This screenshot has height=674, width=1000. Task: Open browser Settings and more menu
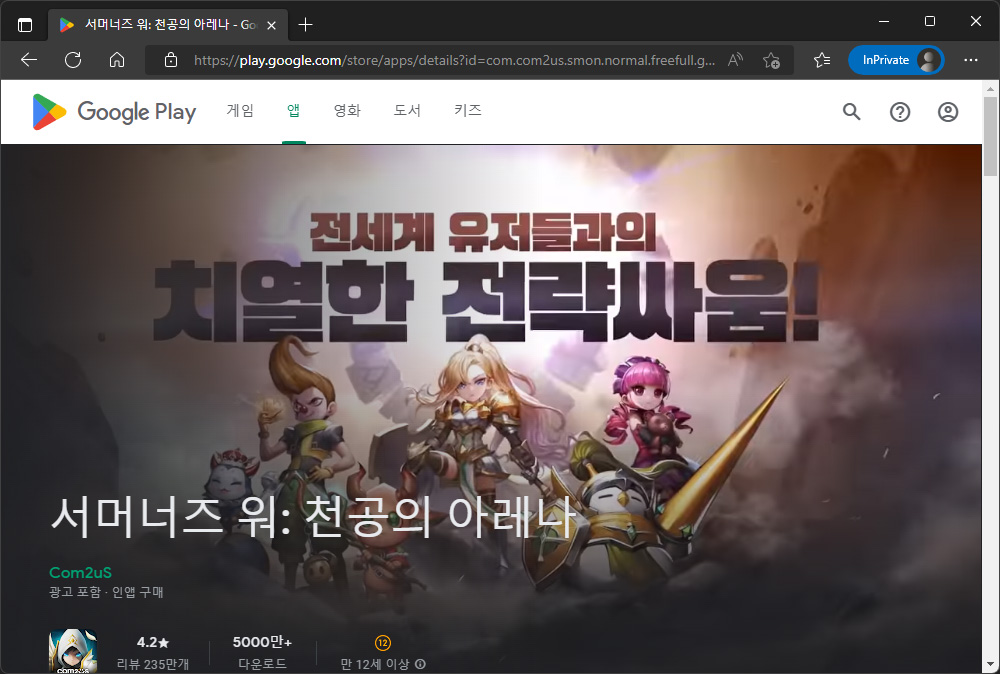click(971, 60)
